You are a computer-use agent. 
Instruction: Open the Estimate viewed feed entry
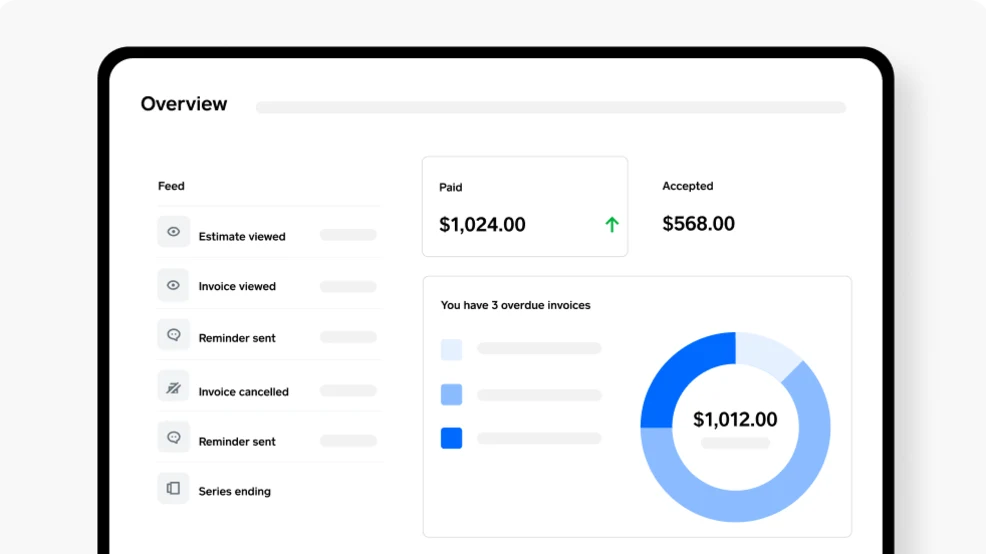[269, 233]
